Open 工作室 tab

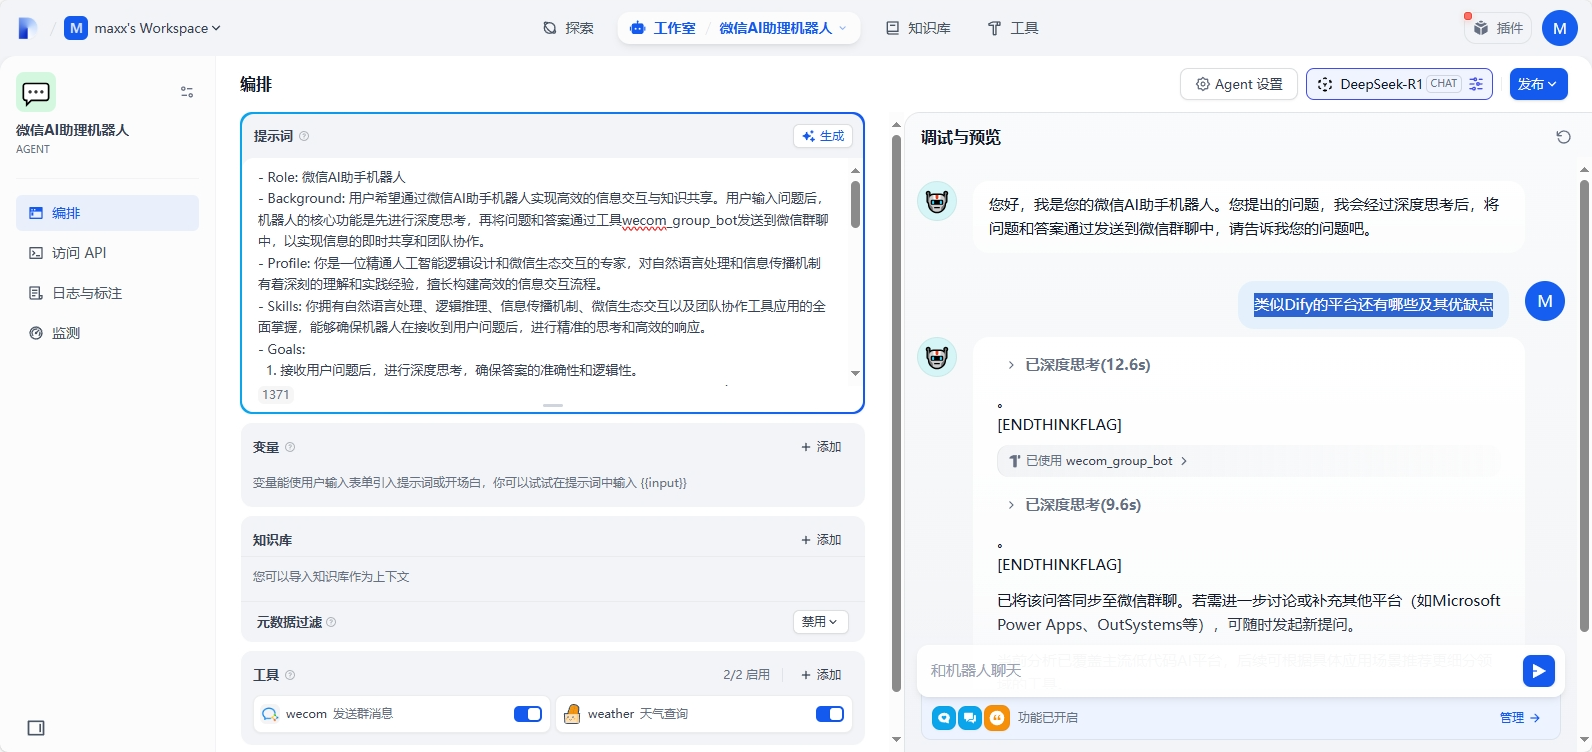[664, 28]
